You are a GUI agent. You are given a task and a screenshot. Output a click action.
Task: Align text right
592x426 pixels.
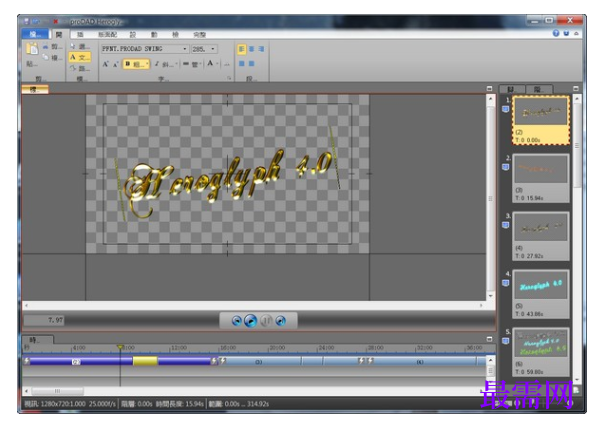tap(261, 49)
